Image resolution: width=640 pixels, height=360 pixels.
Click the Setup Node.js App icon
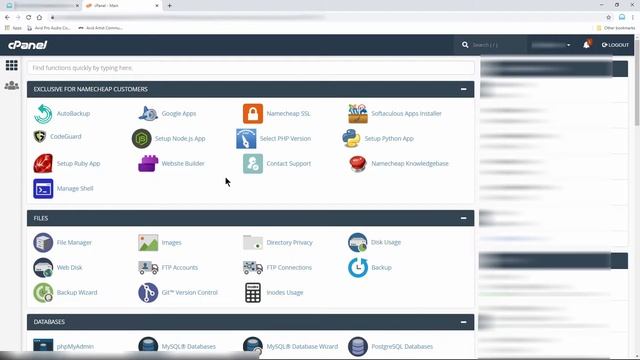coord(141,138)
